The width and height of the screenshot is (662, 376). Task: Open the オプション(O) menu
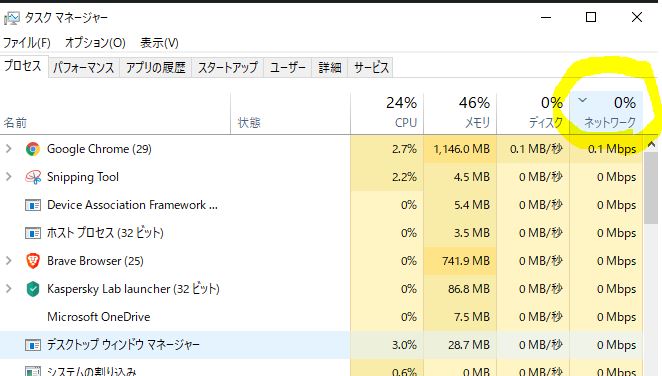point(95,43)
